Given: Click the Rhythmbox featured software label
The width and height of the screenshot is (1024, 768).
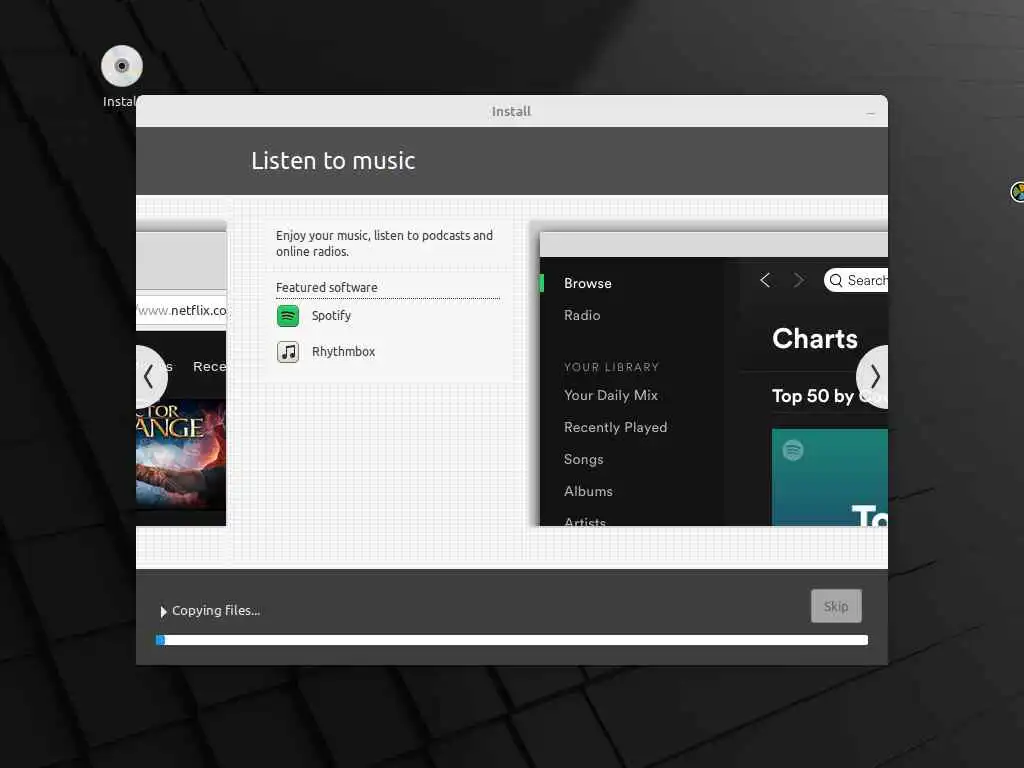Looking at the screenshot, I should point(344,351).
